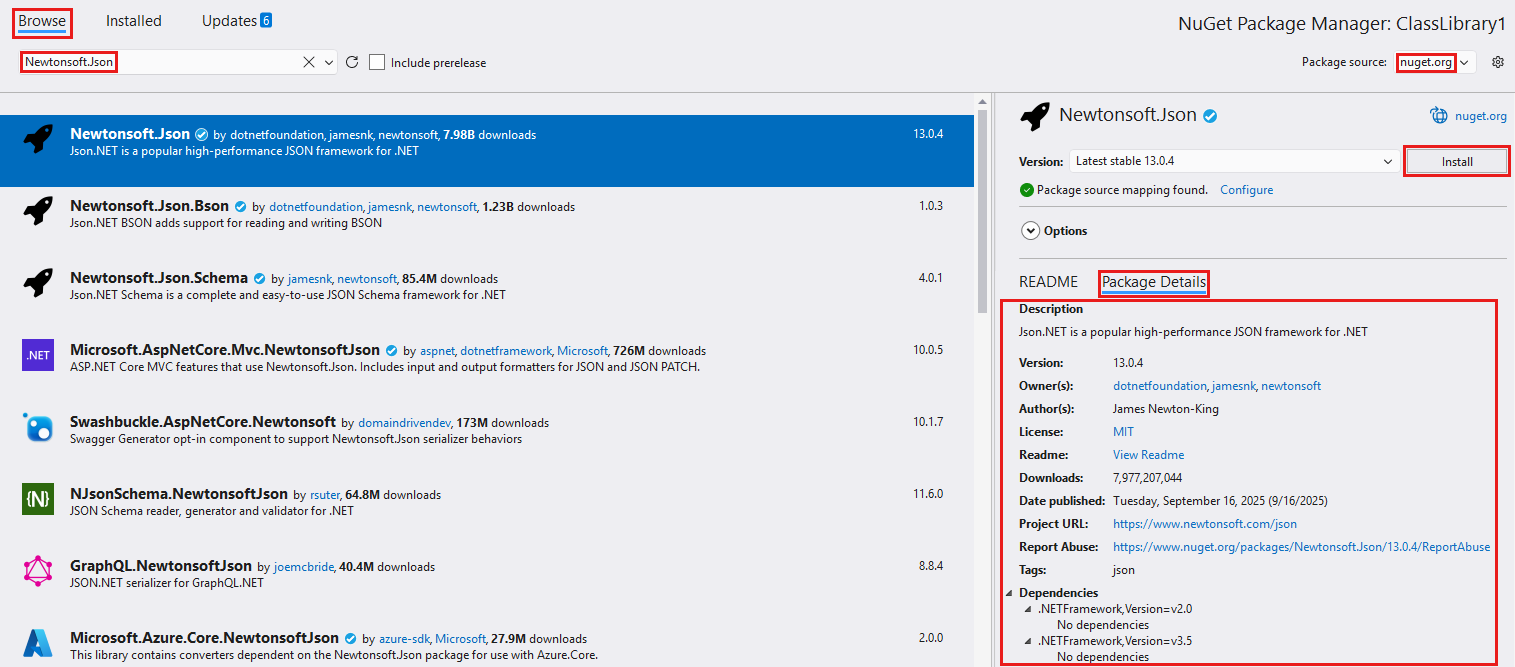Open the Version dropdown showing Latest stable 13.0.4
The height and width of the screenshot is (667, 1515).
pyautogui.click(x=1234, y=161)
